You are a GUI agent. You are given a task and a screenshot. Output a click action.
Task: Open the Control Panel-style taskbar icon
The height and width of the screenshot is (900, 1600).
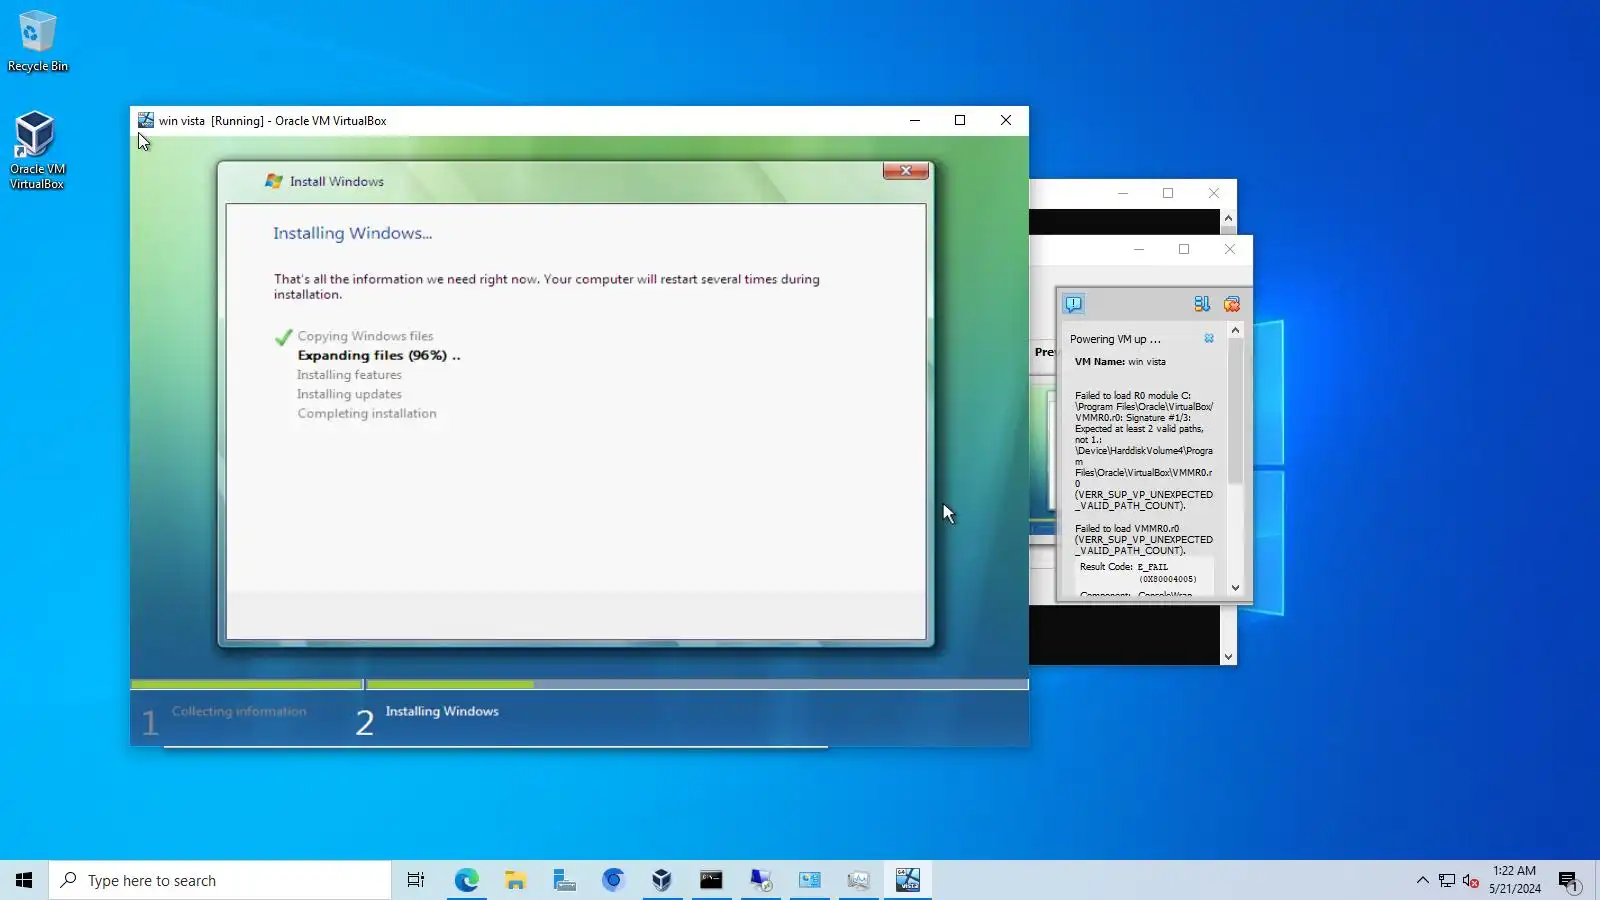tap(809, 880)
